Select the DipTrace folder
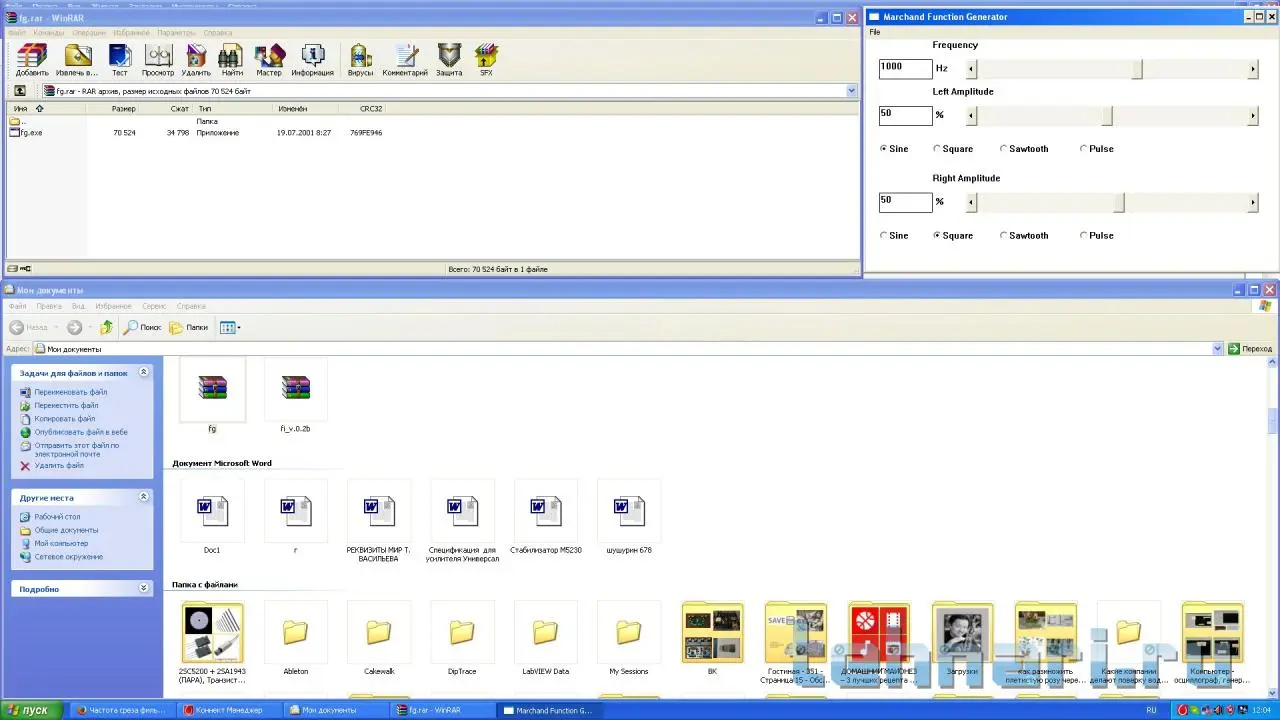The height and width of the screenshot is (720, 1280). click(462, 639)
